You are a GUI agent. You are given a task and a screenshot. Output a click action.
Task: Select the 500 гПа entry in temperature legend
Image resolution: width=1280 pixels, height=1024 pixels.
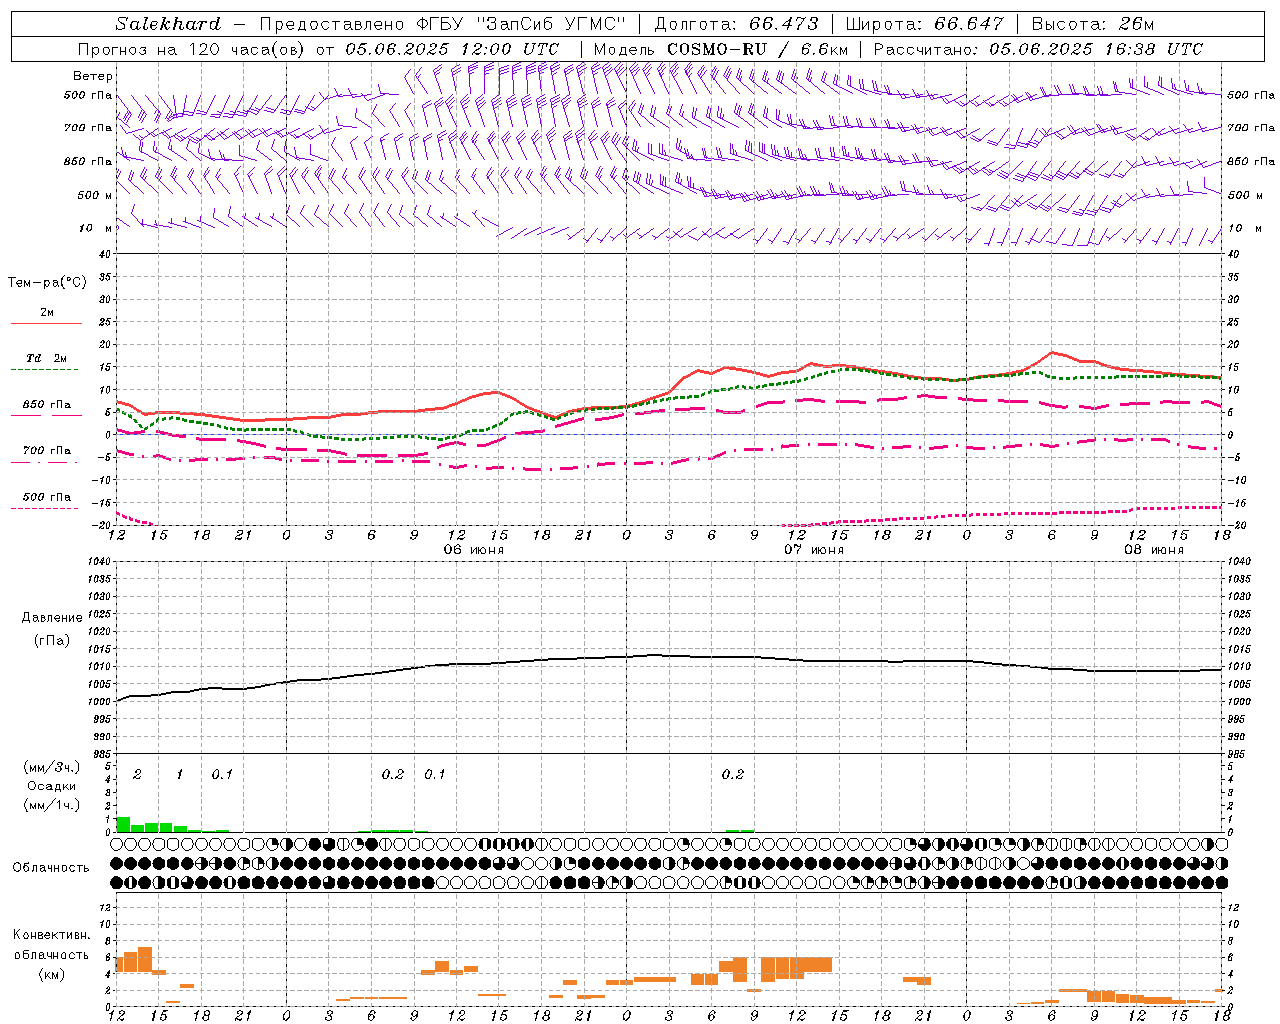point(47,497)
